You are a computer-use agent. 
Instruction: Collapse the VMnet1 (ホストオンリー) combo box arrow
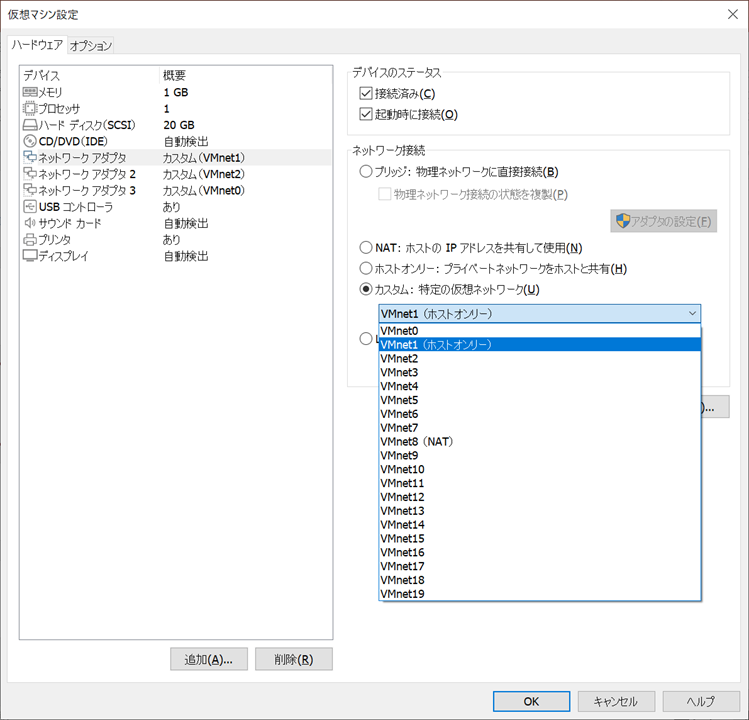pos(692,313)
